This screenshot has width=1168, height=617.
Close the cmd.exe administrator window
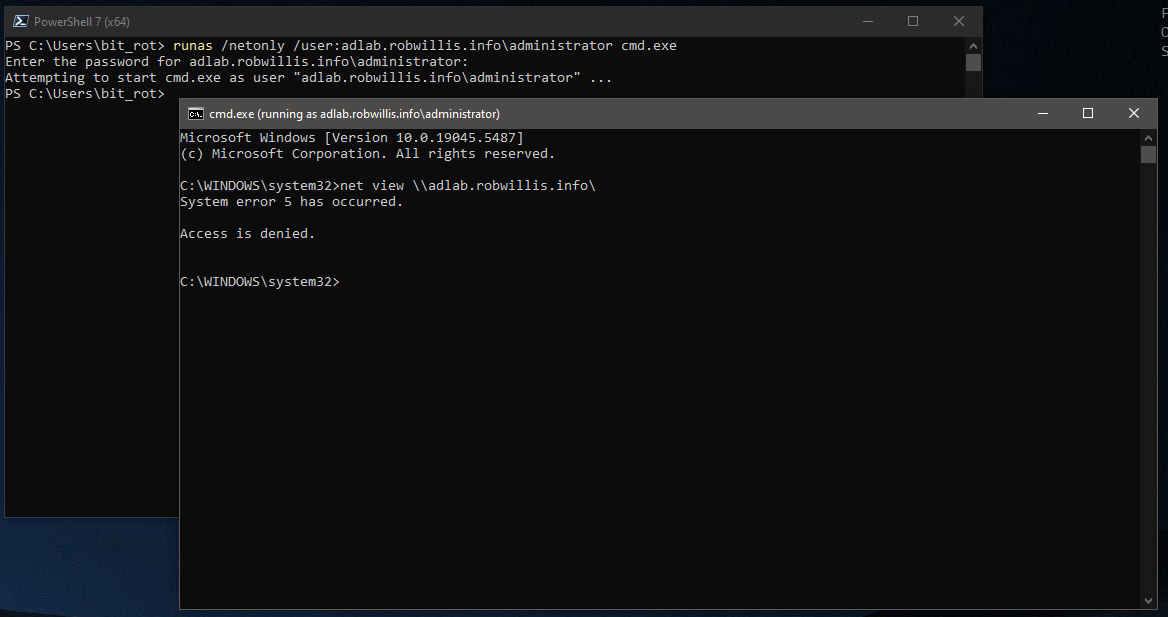pos(1134,114)
